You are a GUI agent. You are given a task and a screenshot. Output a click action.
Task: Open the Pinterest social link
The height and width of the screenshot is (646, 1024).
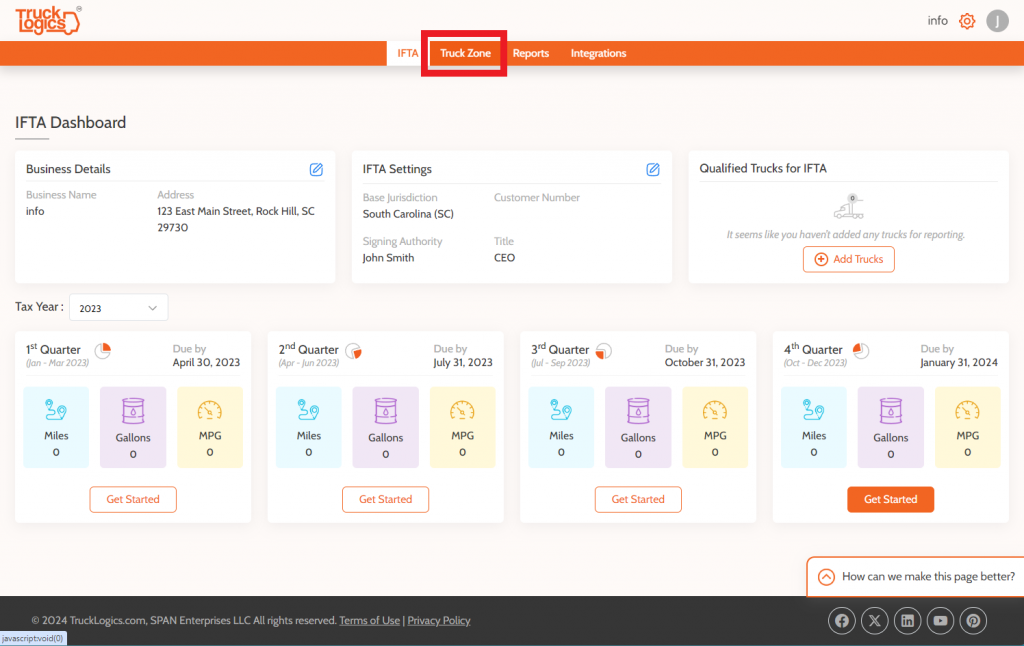coord(973,621)
